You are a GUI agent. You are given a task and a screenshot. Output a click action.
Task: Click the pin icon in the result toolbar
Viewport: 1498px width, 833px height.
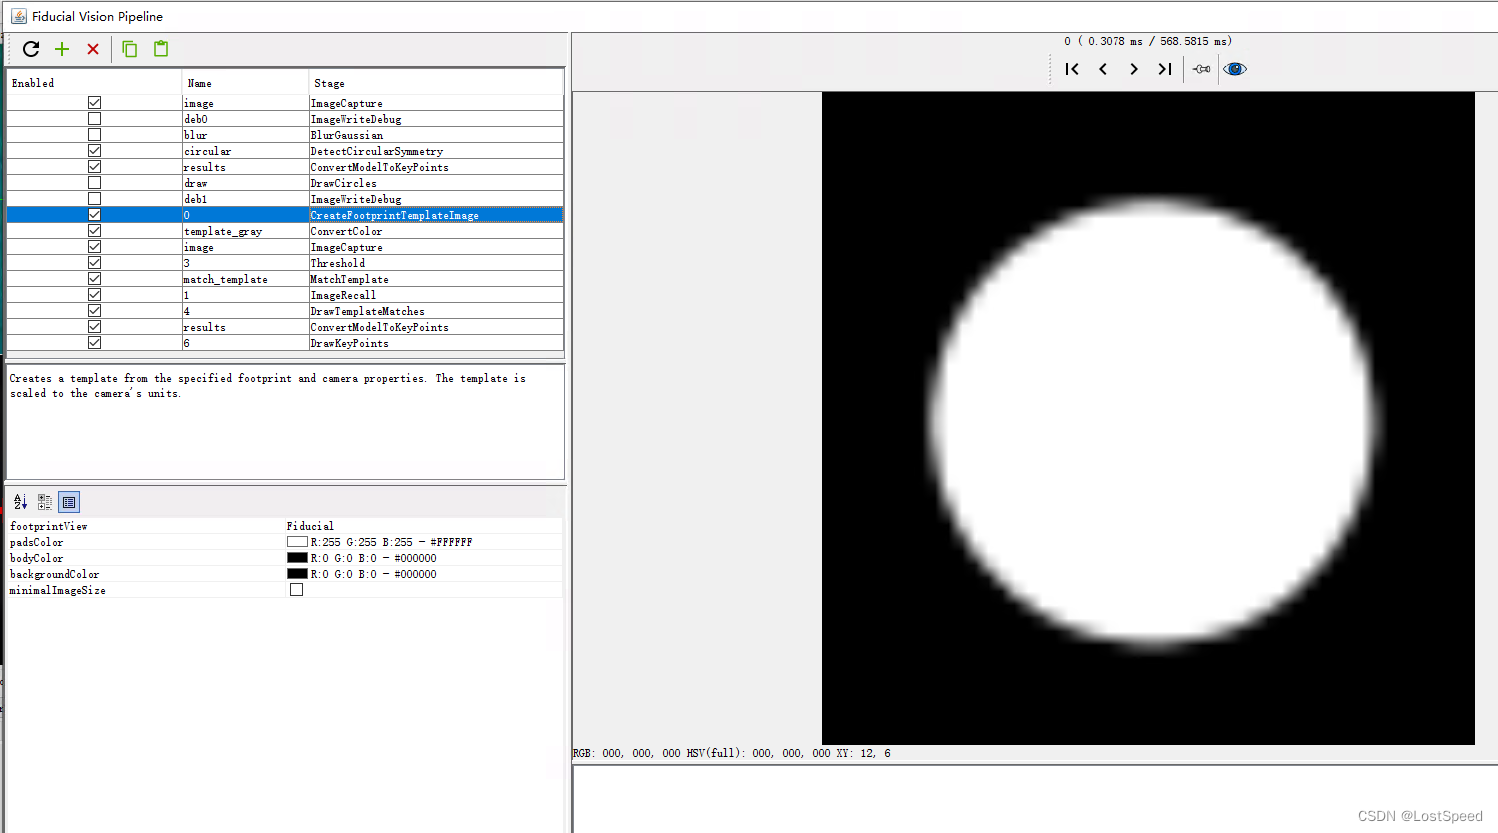click(x=1202, y=69)
